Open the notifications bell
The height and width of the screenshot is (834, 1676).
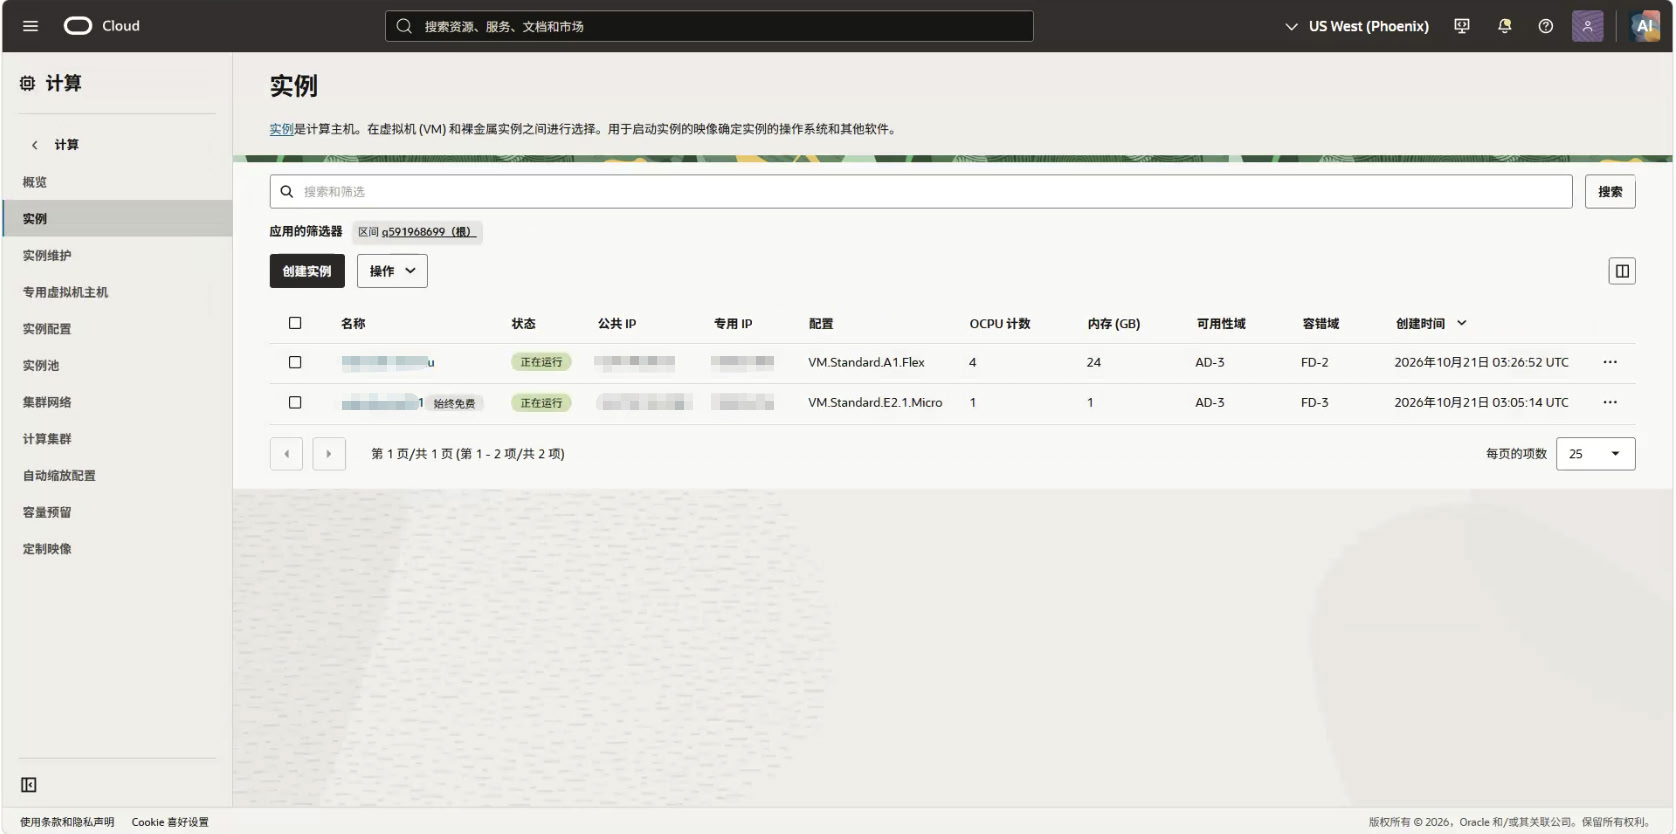click(x=1504, y=26)
